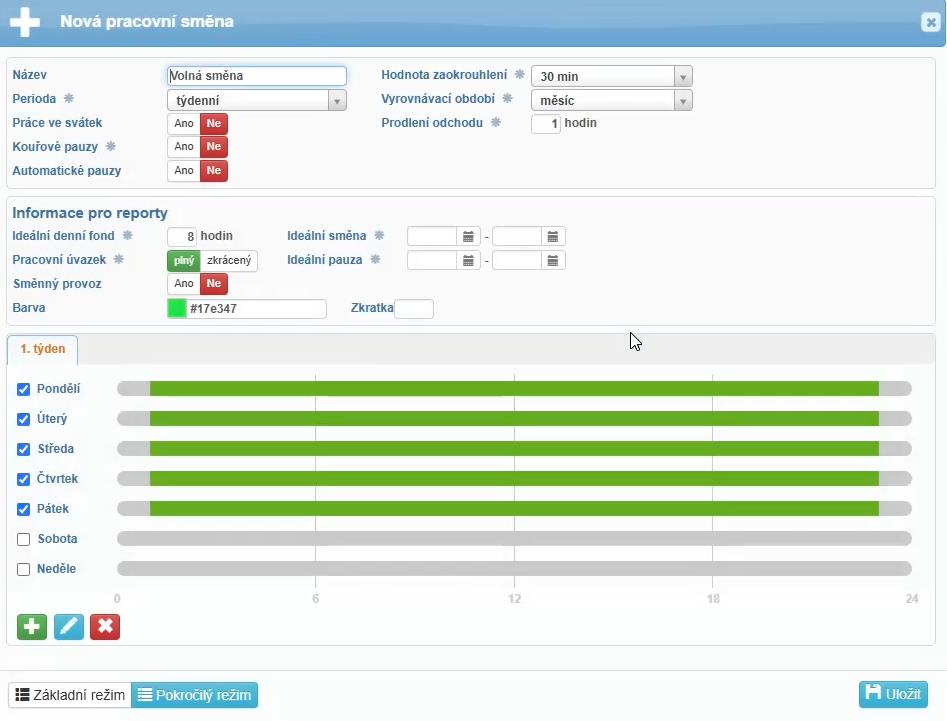Save the shift with Uložit

point(893,694)
